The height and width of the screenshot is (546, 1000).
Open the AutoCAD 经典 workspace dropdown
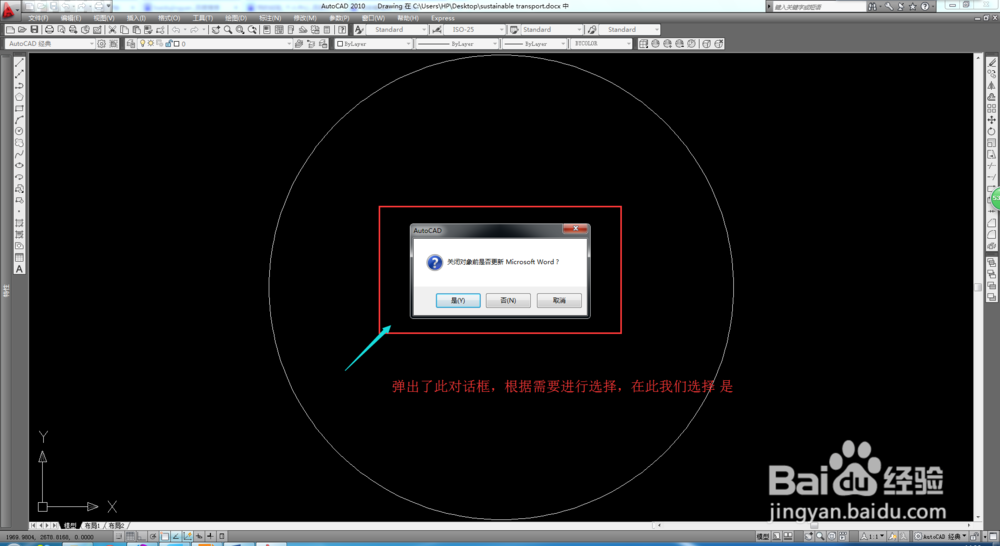50,43
